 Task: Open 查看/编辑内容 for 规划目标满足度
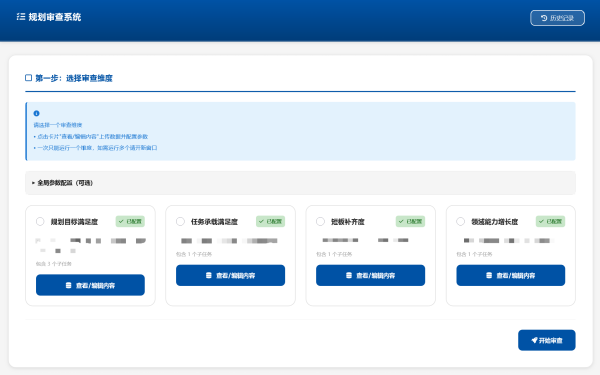click(90, 285)
